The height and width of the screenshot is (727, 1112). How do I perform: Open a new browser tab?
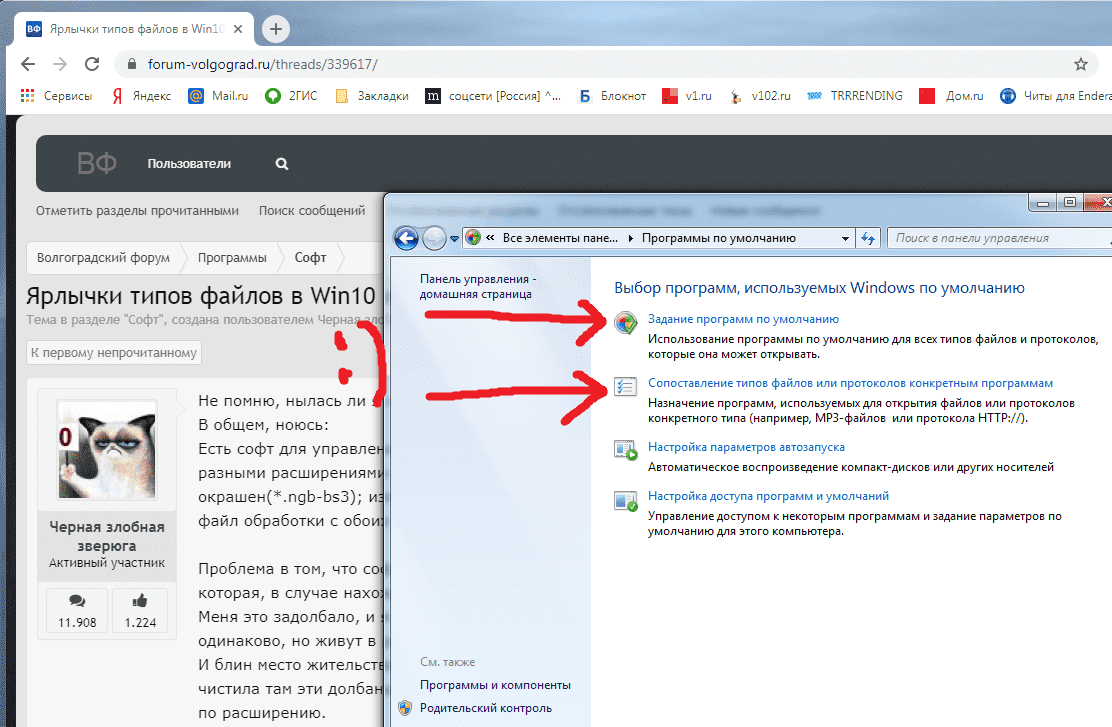pos(276,28)
